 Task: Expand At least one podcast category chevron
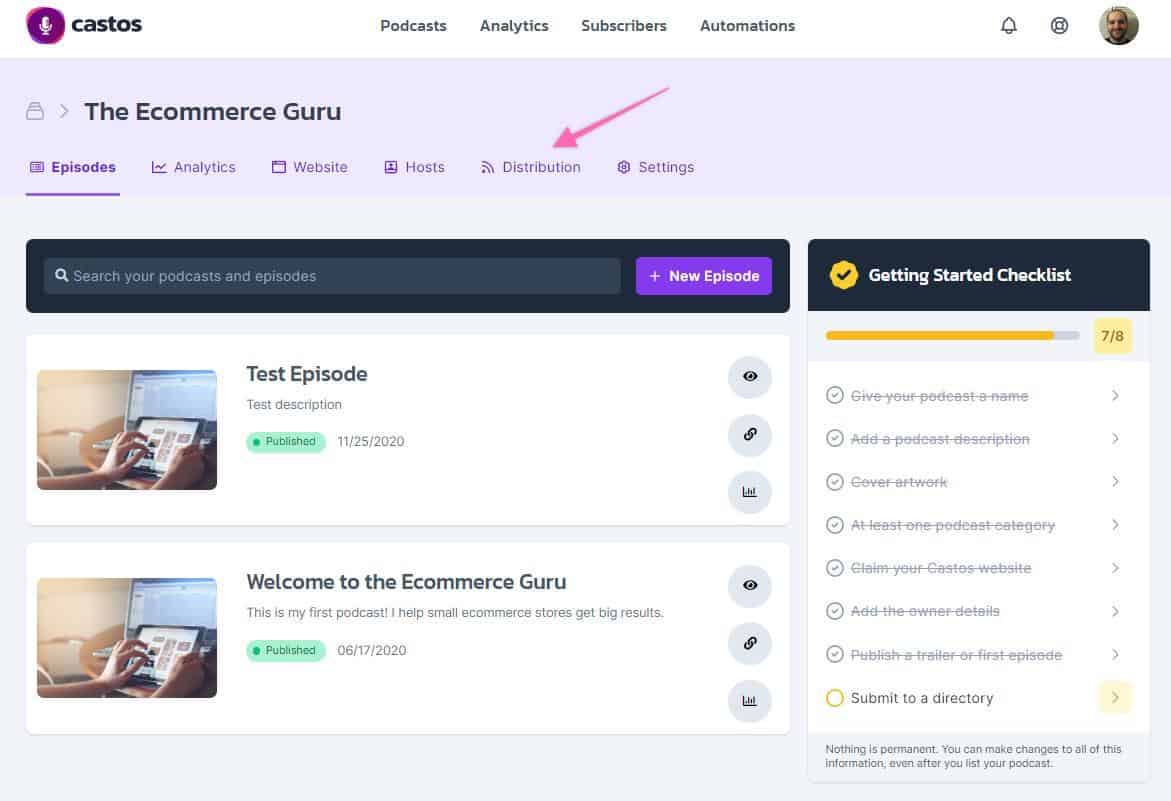[1115, 525]
